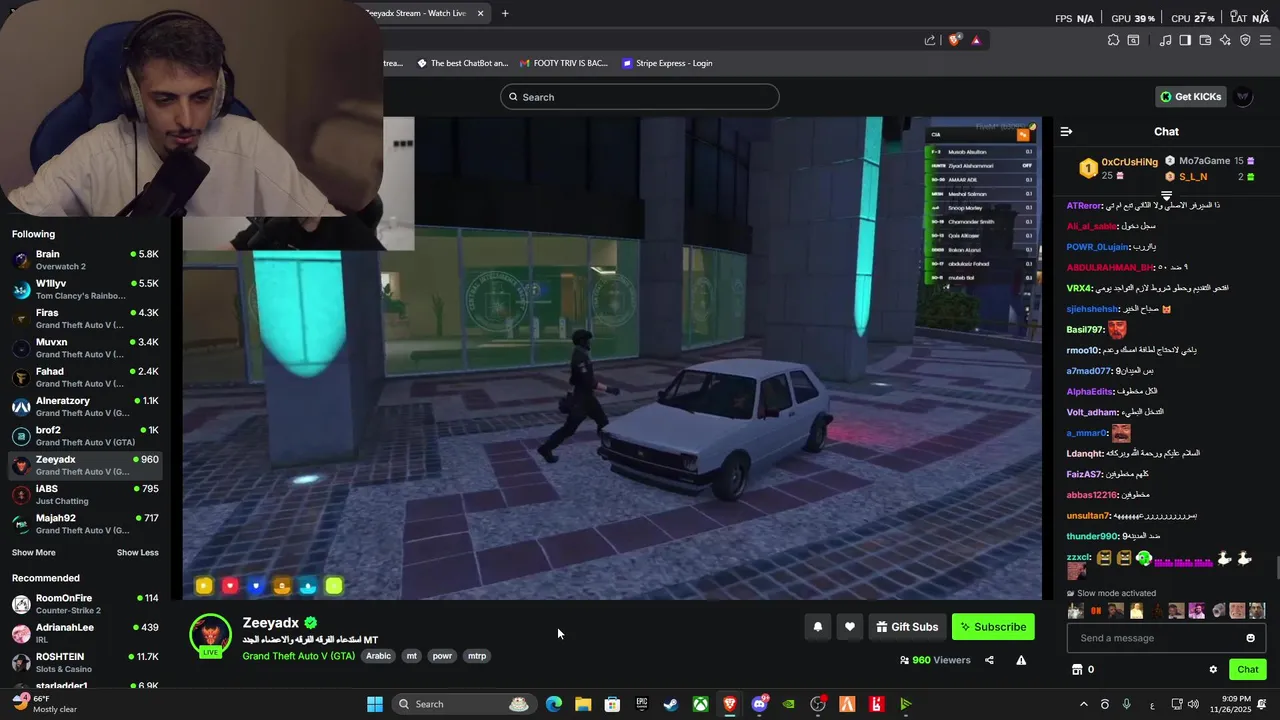Open Grand Theft Auto V category link

coord(298,656)
